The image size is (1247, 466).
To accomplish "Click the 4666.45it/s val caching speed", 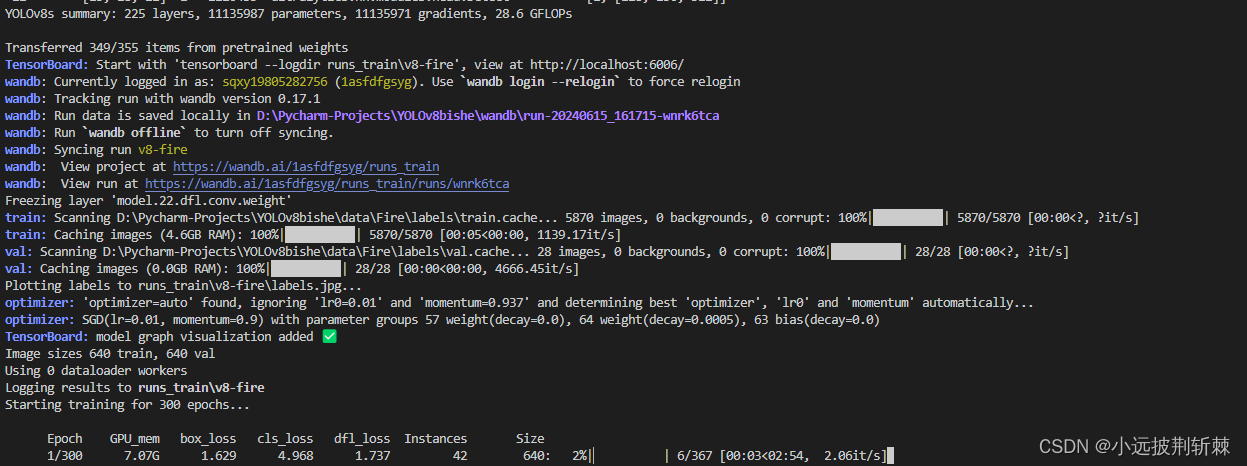I will point(537,269).
